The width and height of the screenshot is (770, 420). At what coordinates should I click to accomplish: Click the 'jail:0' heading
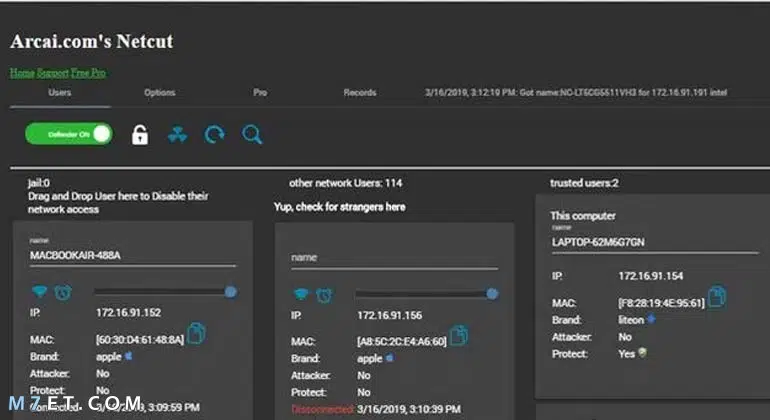(x=39, y=183)
